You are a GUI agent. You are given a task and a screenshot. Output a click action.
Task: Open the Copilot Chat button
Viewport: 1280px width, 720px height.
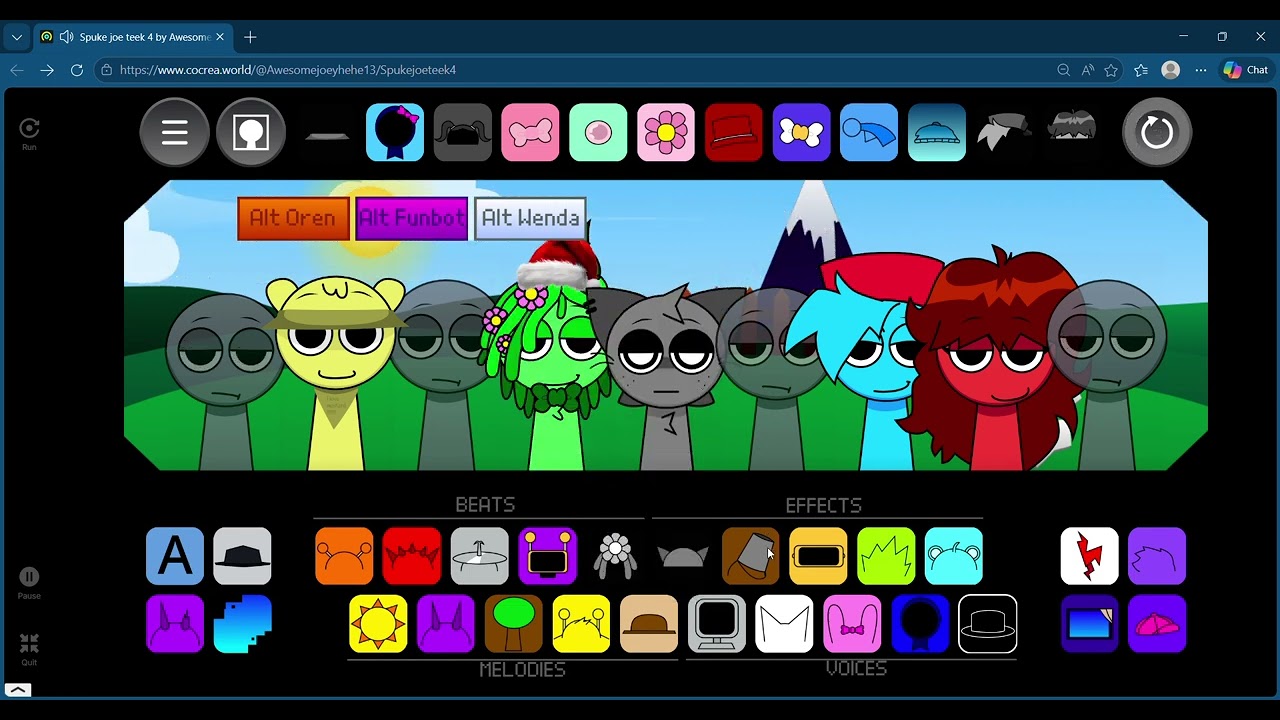pos(1246,70)
